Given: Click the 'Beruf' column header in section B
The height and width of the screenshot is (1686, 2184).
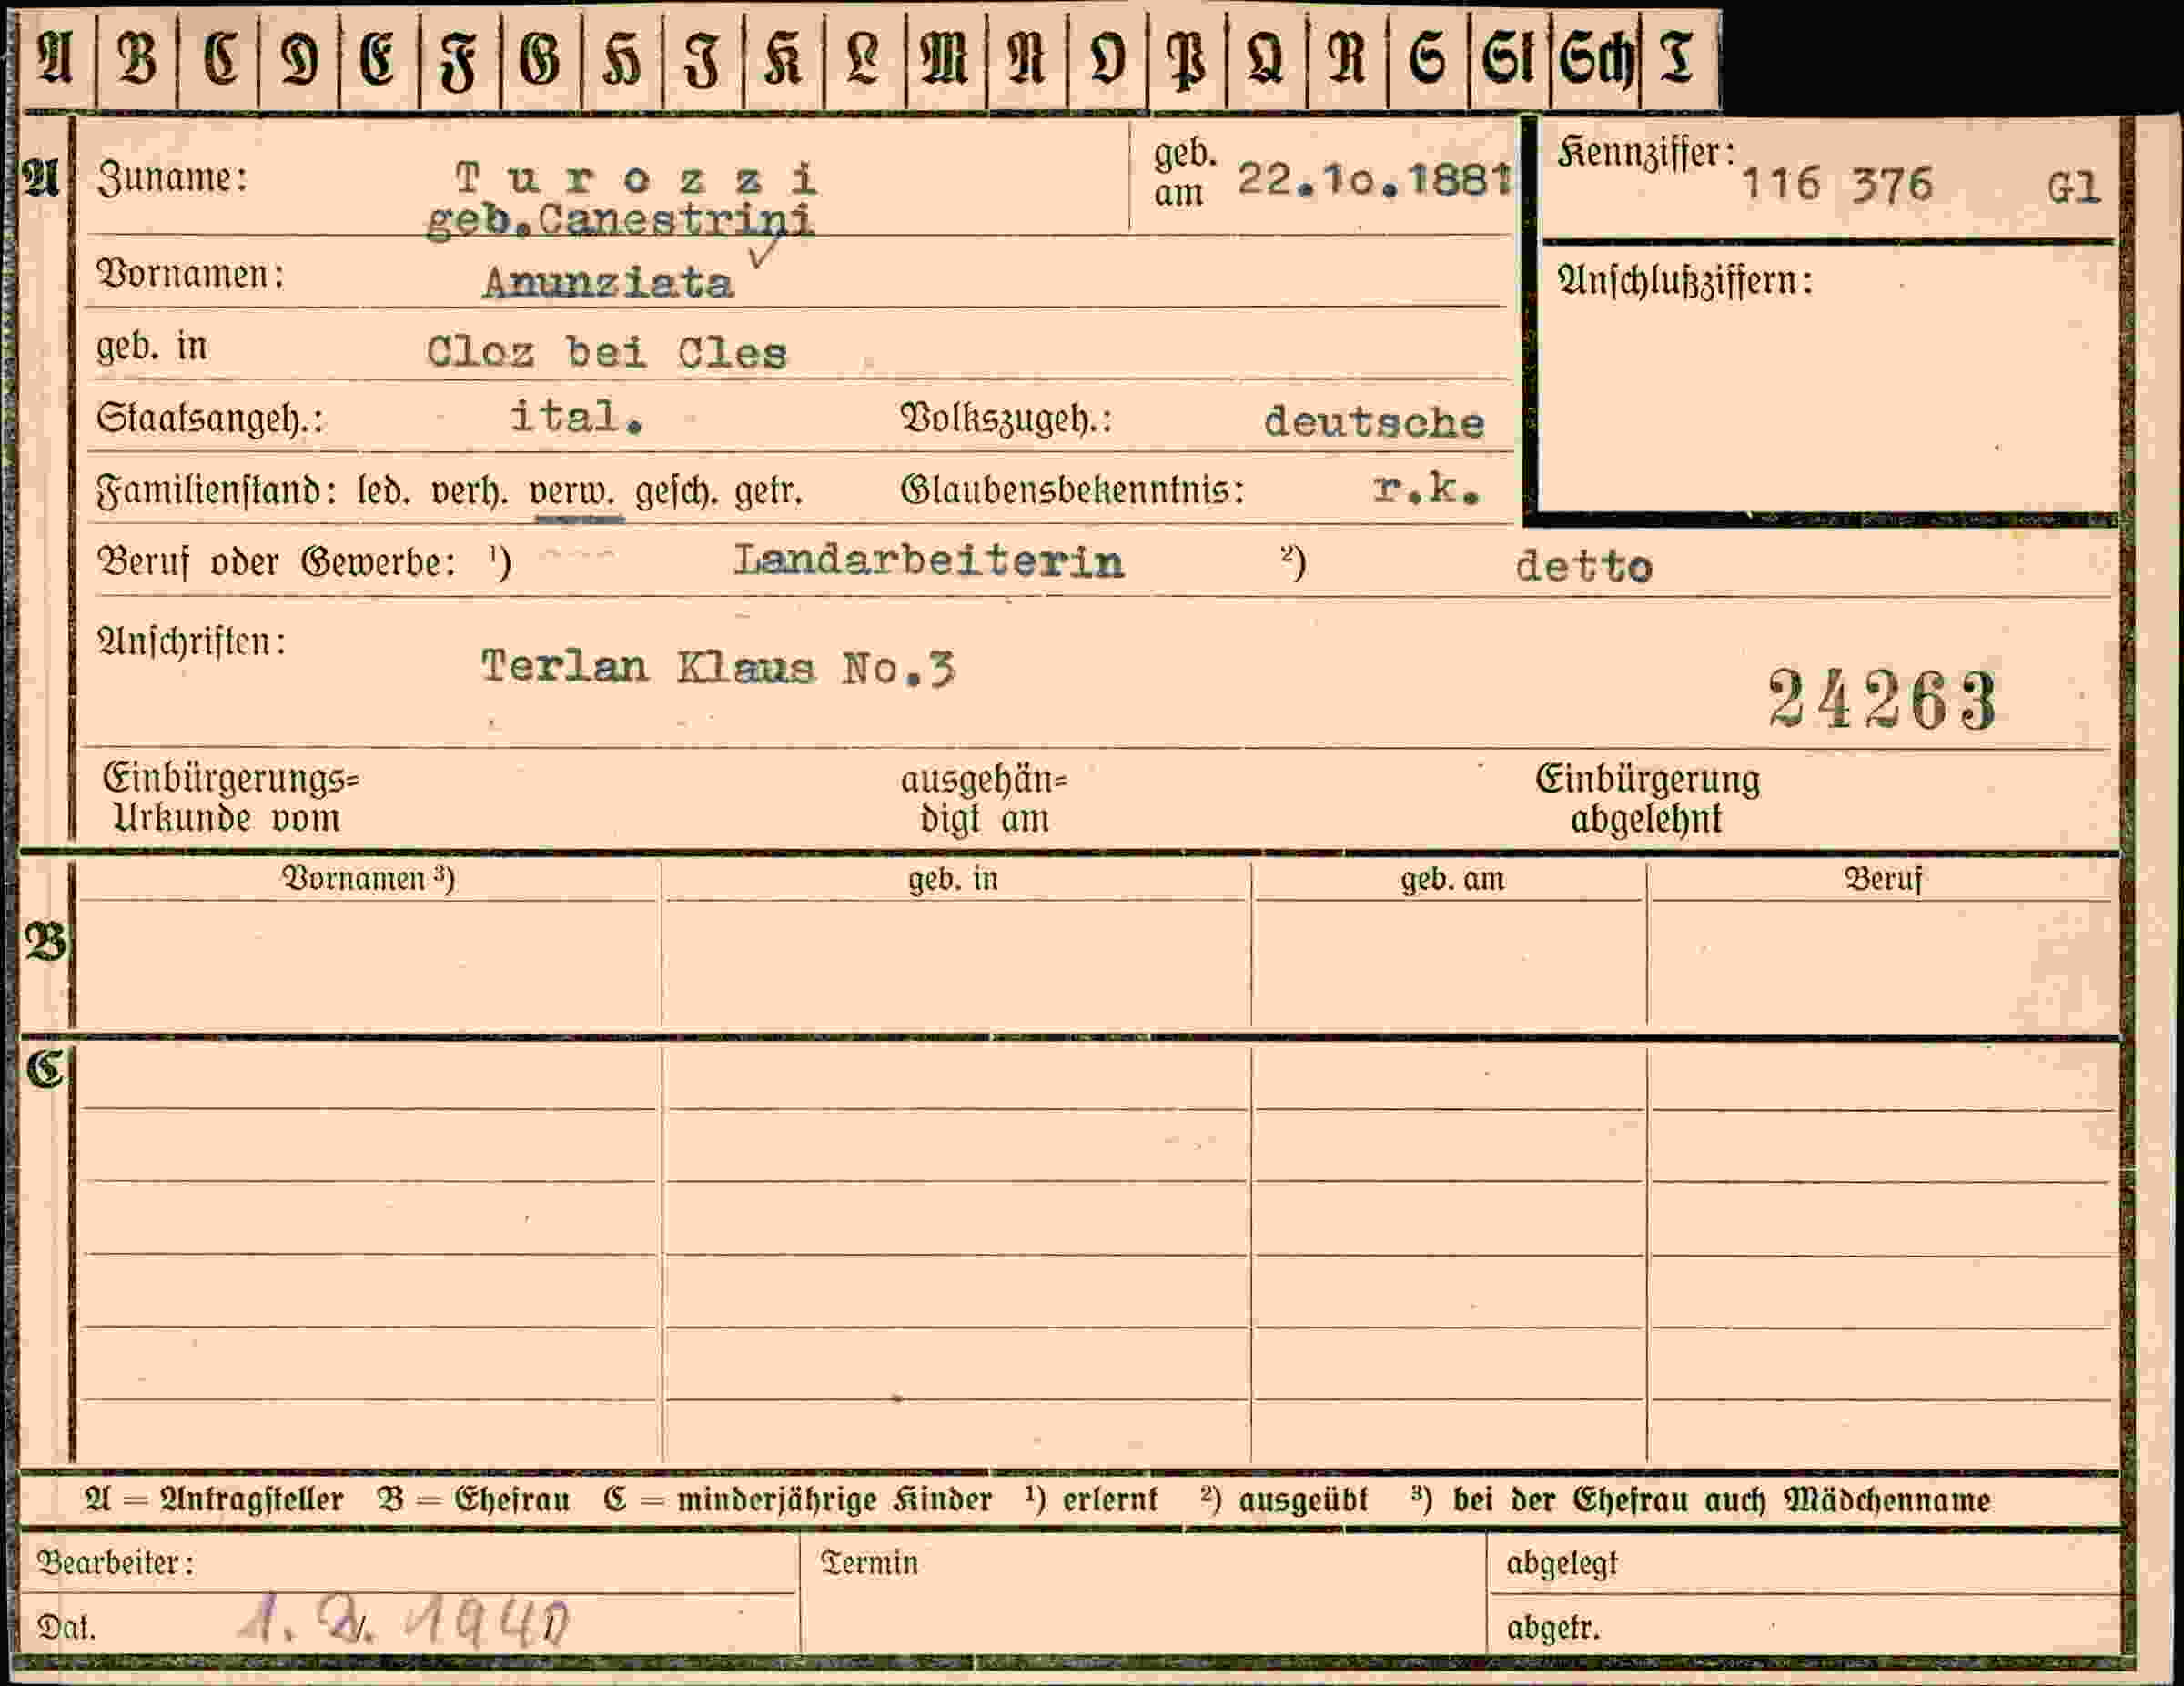Looking at the screenshot, I should (x=1883, y=879).
